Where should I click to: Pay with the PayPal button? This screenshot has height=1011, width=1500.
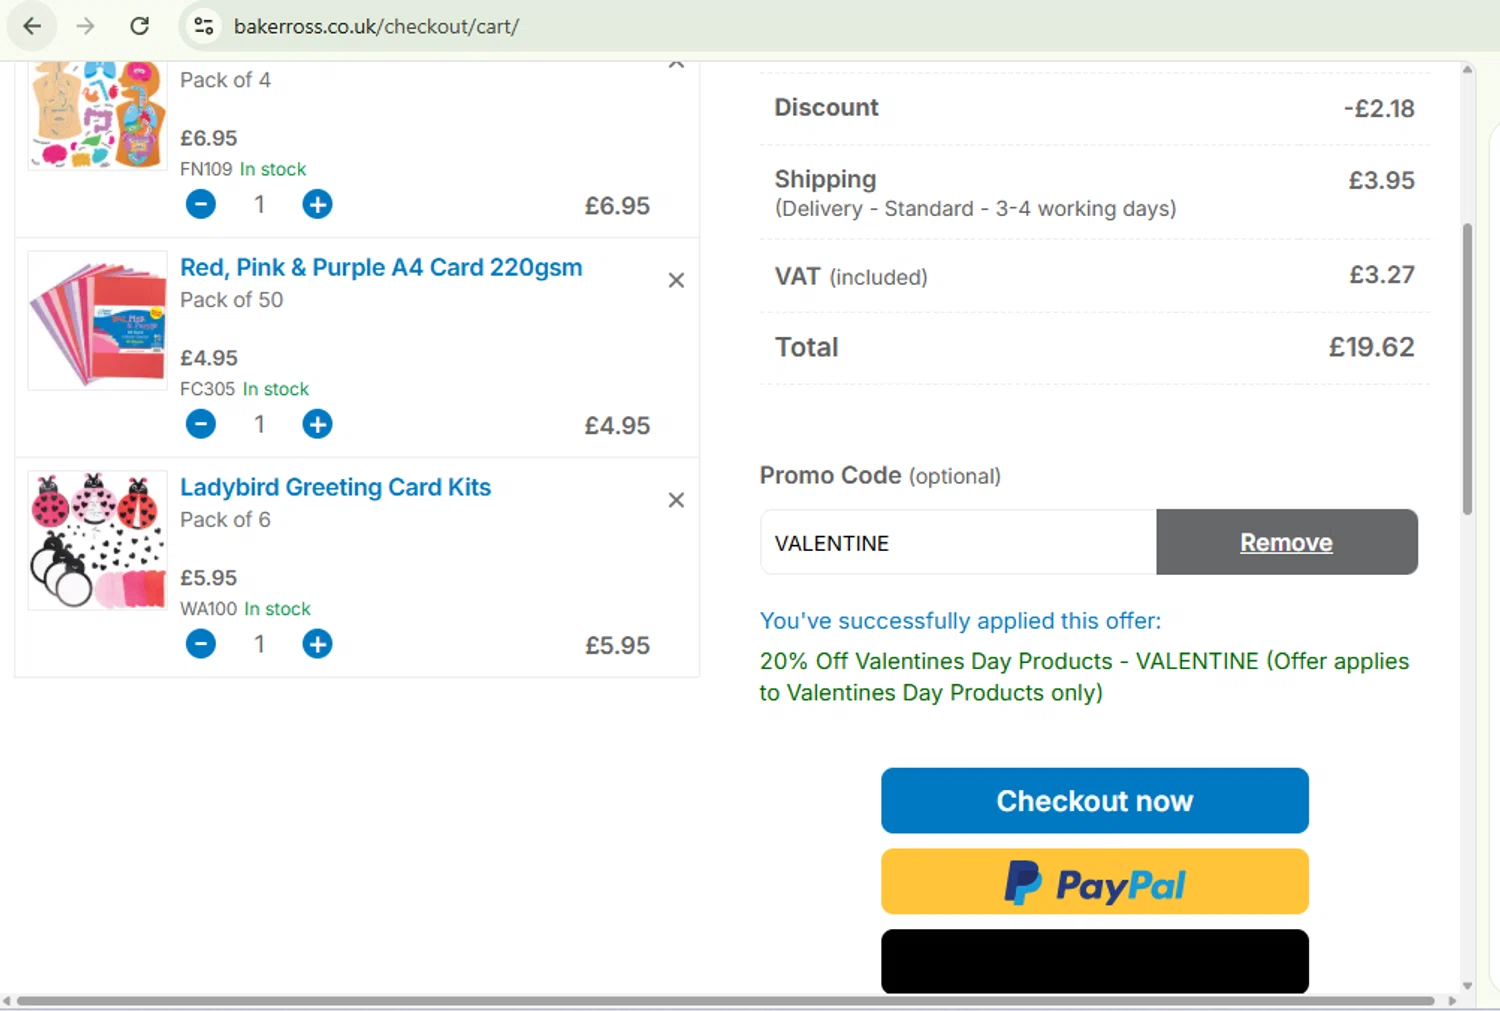(x=1094, y=882)
